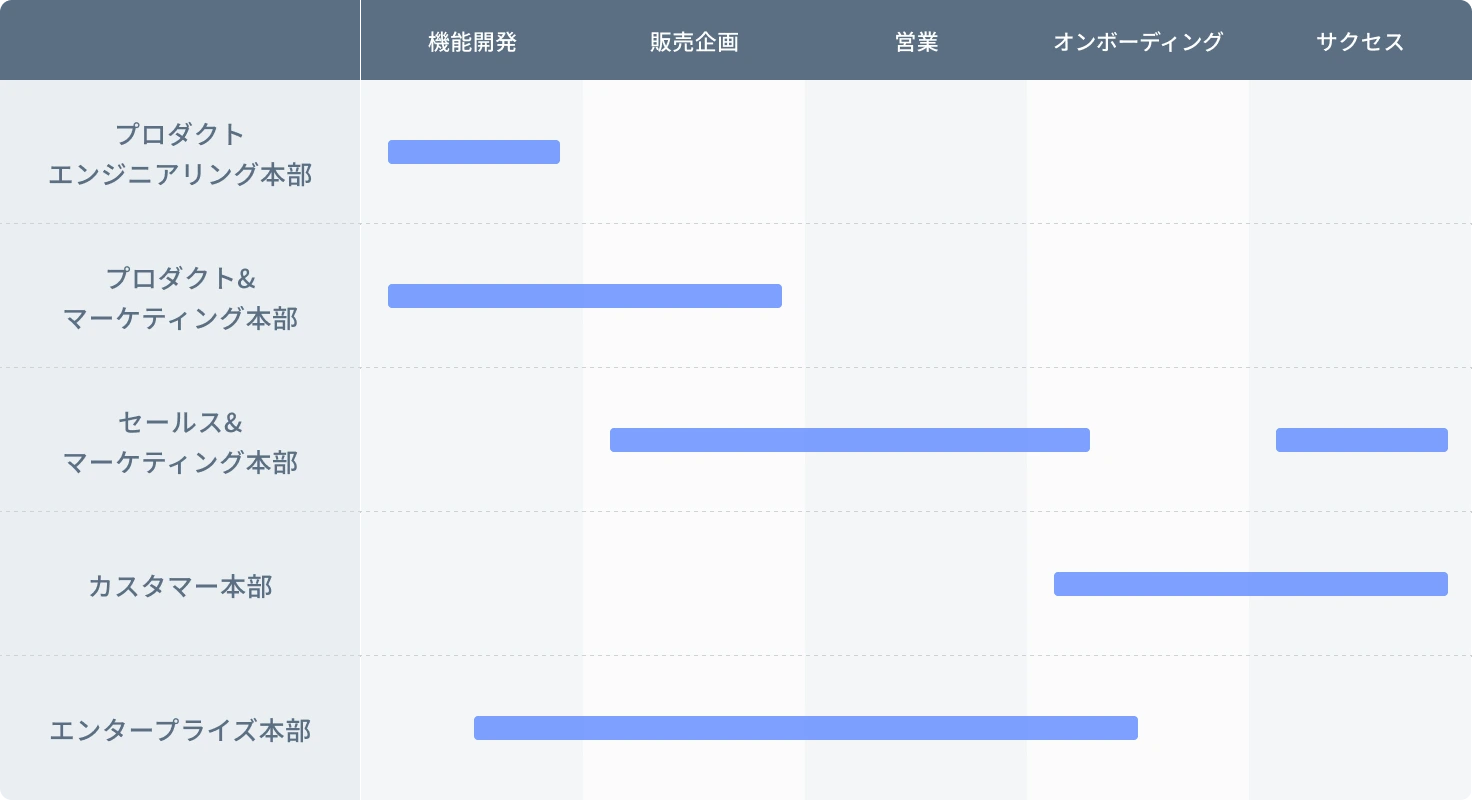Select the プロダクト&マーケティング本部 row label
The width and height of the screenshot is (1472, 800).
(x=180, y=298)
